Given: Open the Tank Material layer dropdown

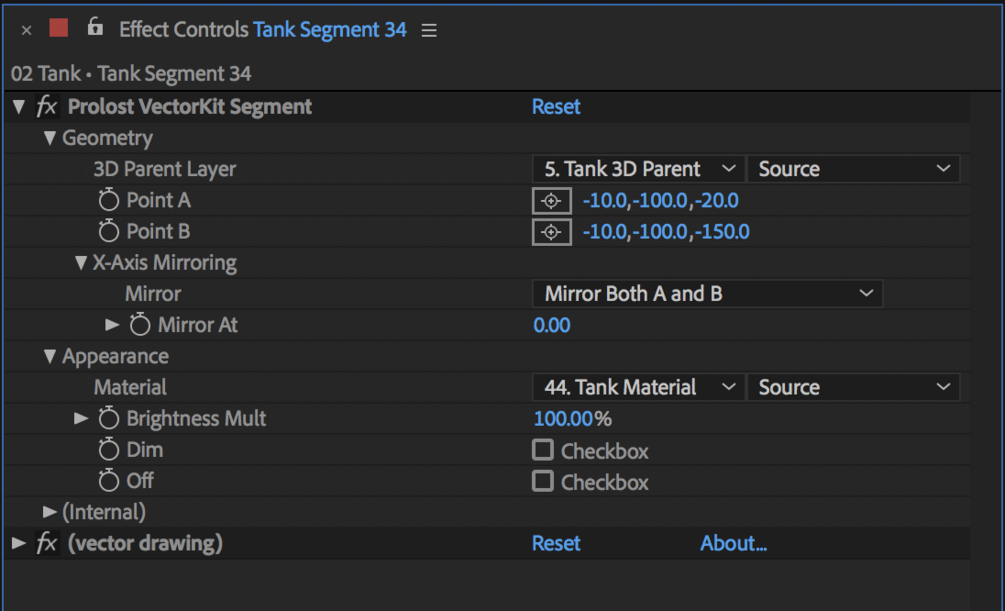Looking at the screenshot, I should [638, 387].
